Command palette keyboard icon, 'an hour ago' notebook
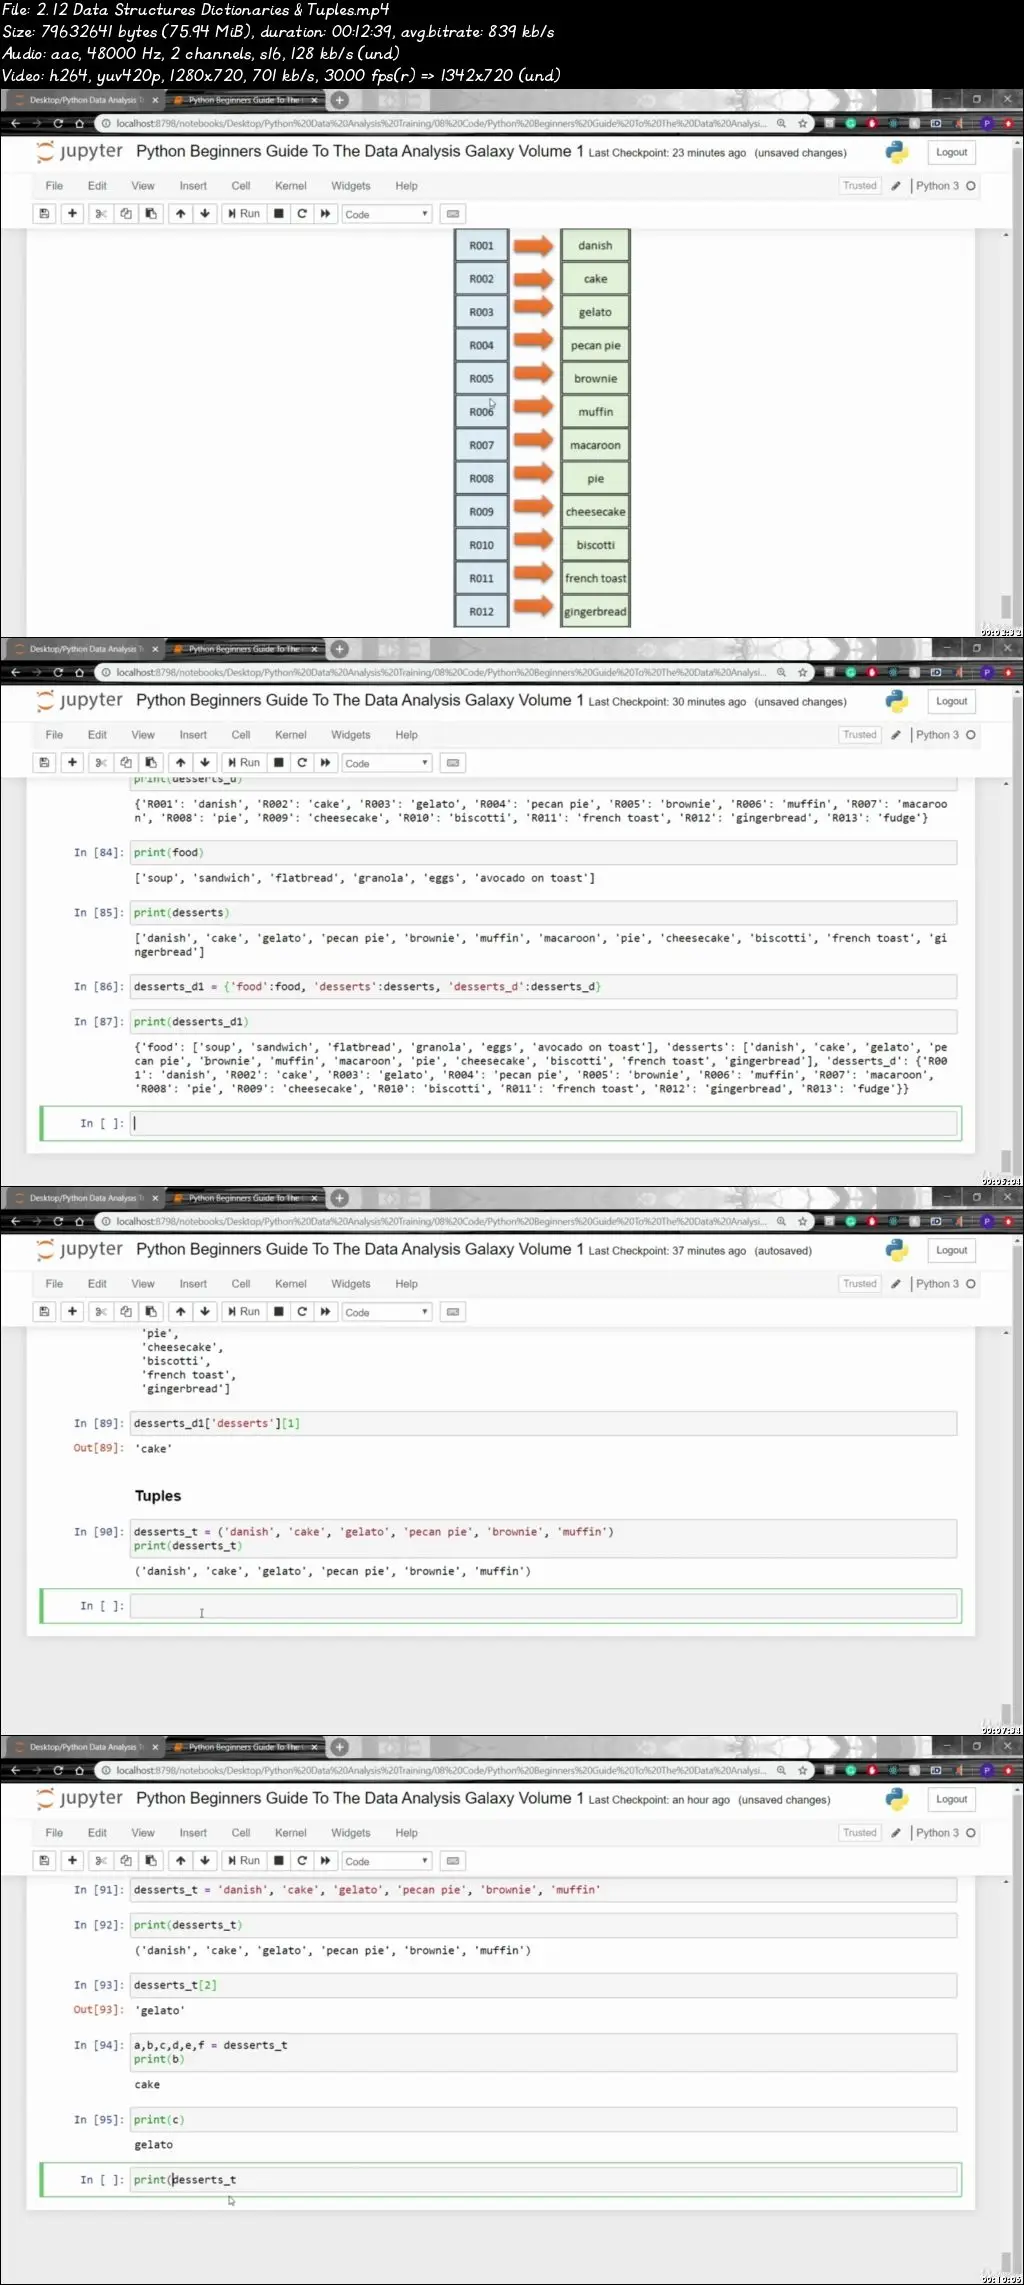This screenshot has height=2285, width=1024. tap(453, 1860)
